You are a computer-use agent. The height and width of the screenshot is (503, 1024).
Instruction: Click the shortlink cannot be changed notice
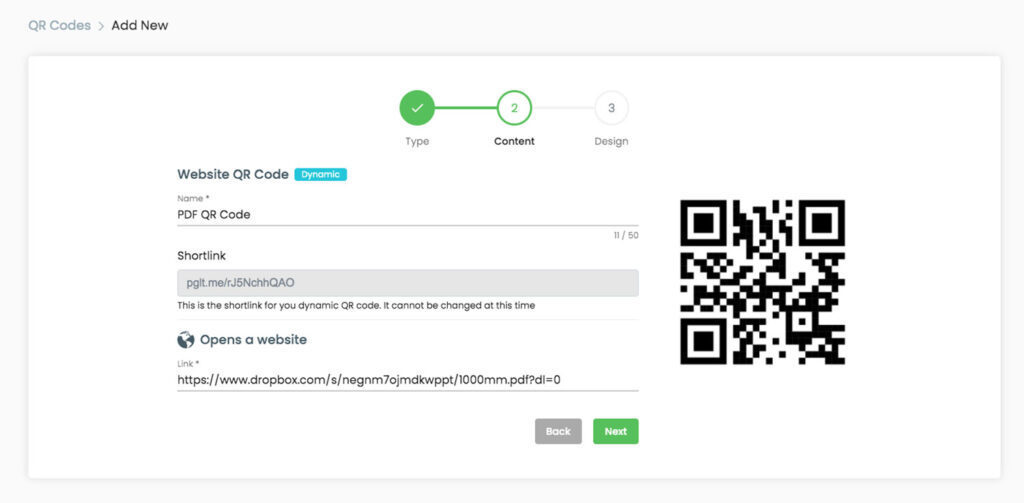point(356,305)
